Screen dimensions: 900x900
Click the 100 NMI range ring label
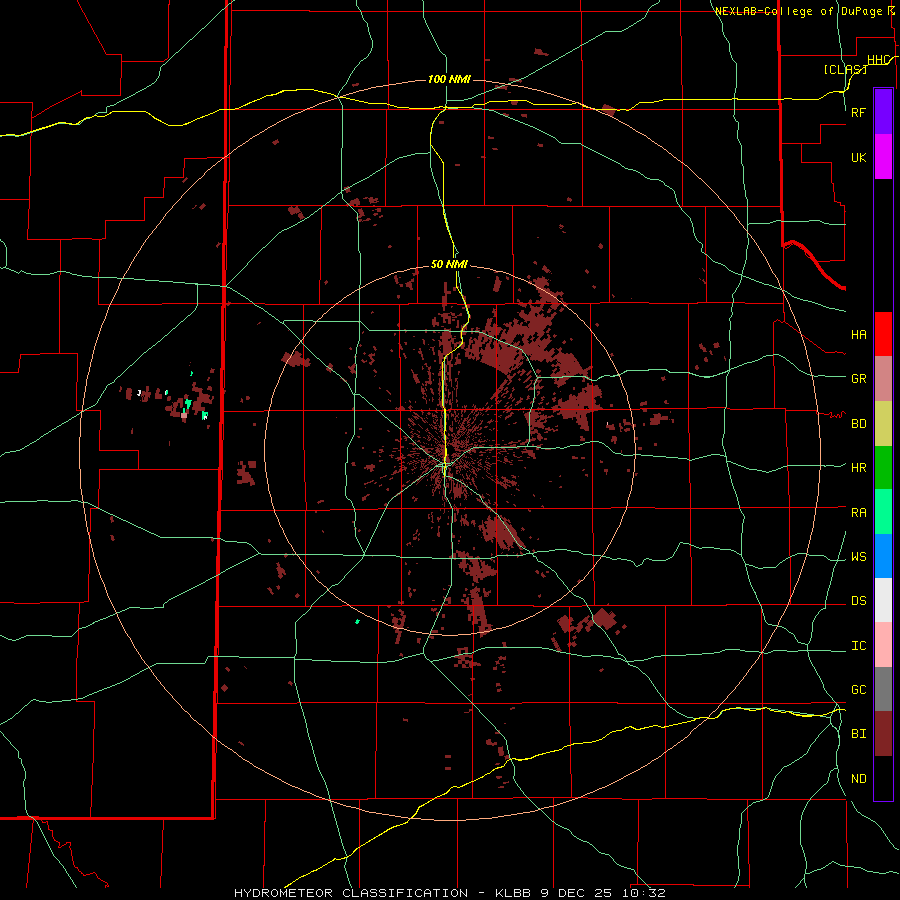point(449,79)
